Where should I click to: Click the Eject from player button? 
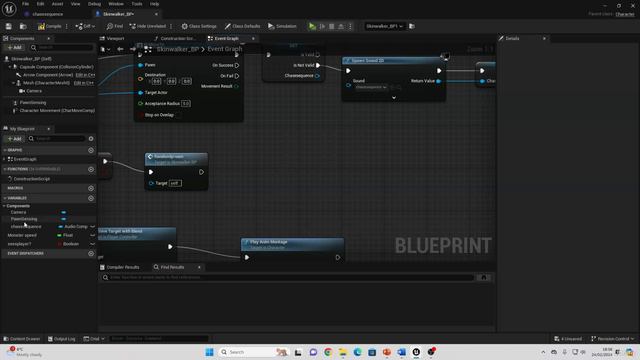[341, 26]
